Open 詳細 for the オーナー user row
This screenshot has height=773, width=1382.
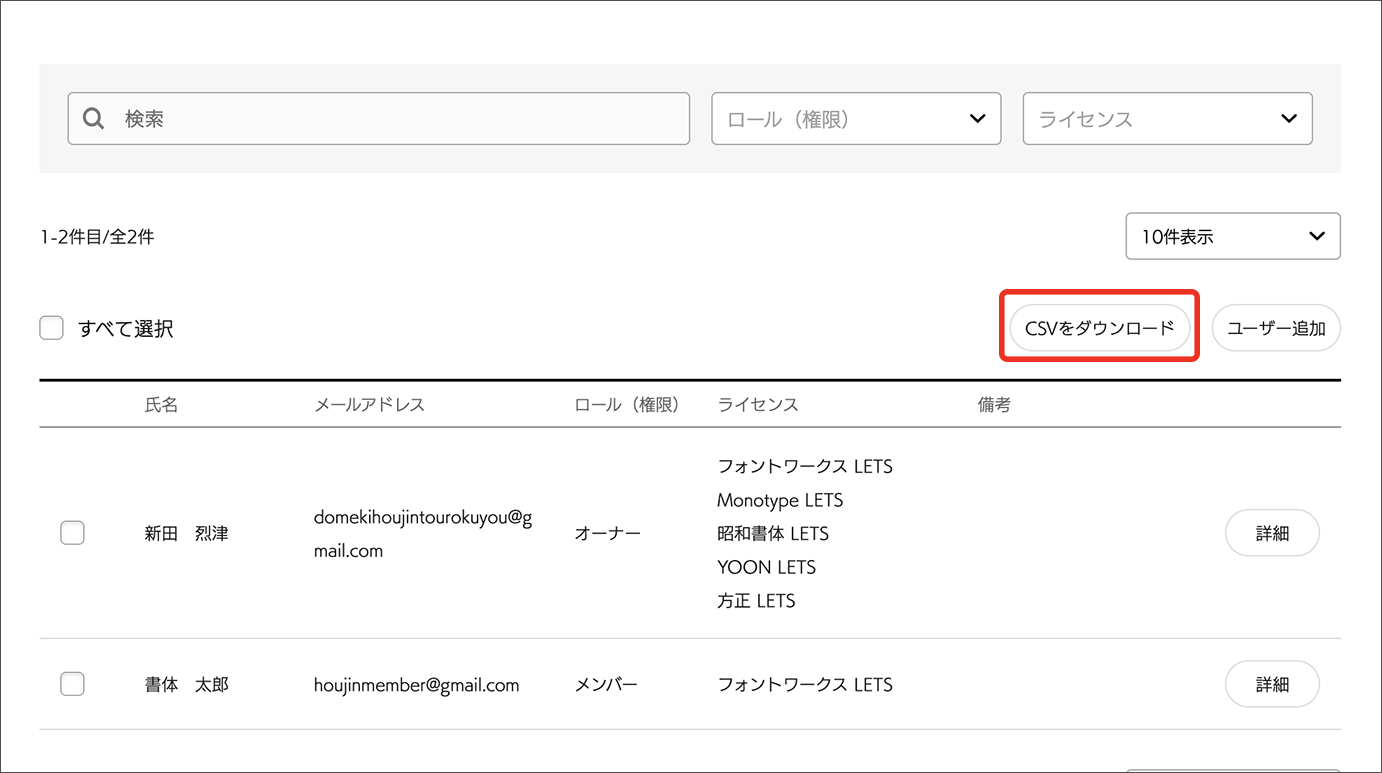click(1271, 534)
